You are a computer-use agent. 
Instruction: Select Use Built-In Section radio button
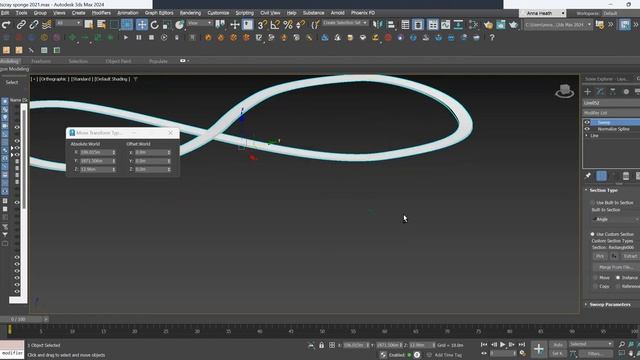tap(592, 202)
